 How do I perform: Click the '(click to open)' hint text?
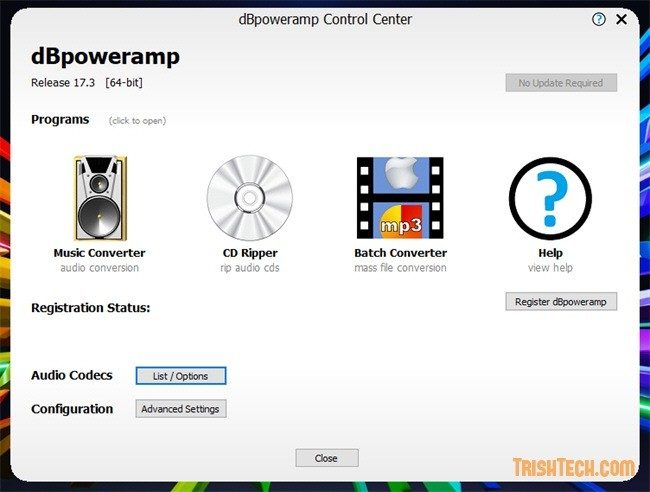click(x=137, y=121)
